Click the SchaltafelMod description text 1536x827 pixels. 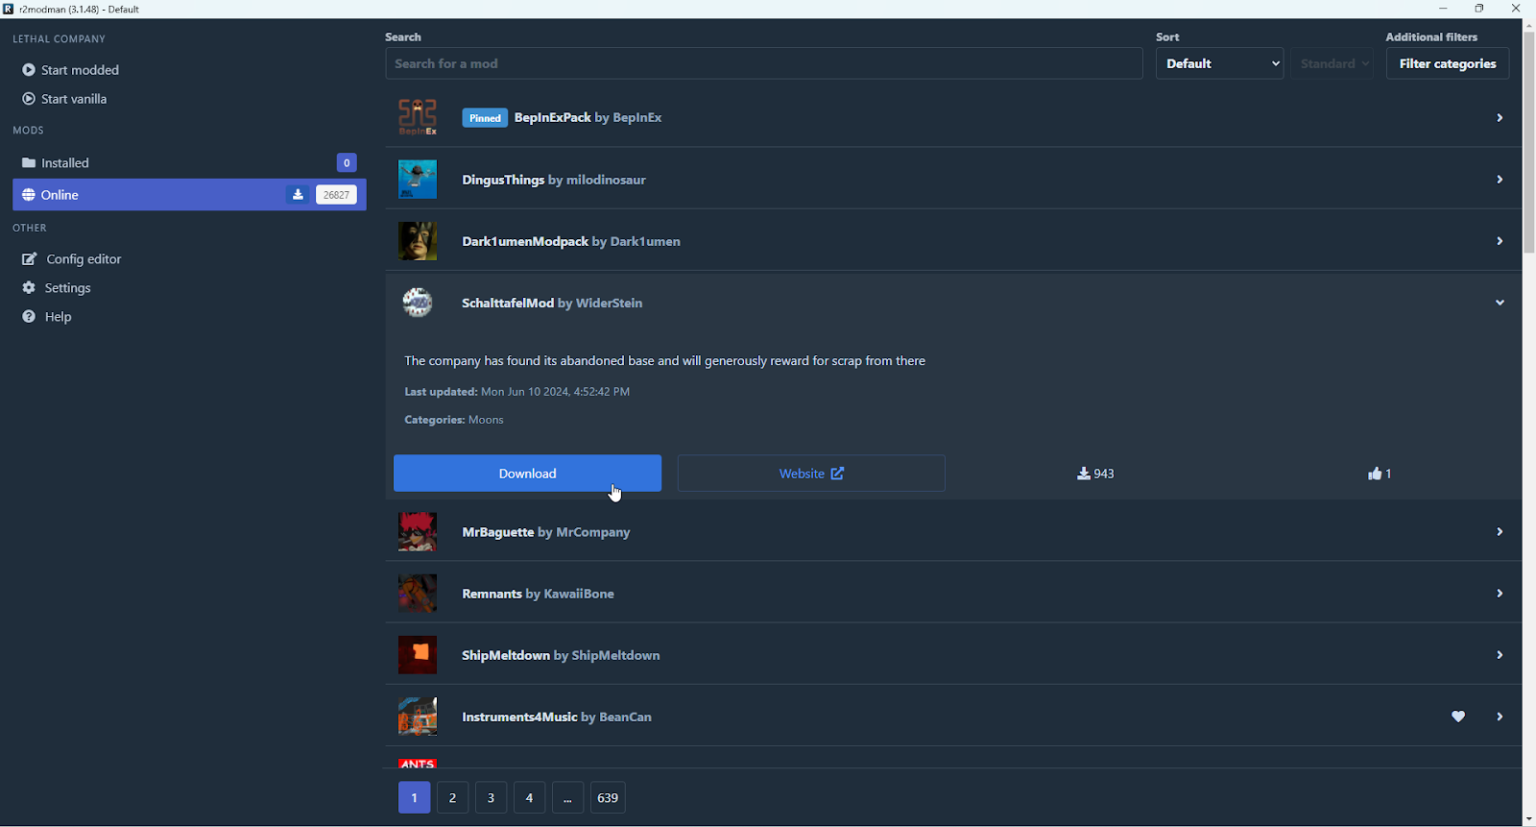(x=665, y=361)
